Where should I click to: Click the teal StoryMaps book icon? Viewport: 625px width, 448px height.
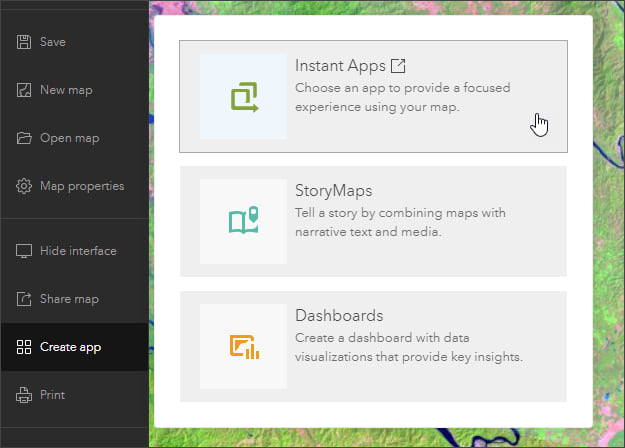click(244, 220)
